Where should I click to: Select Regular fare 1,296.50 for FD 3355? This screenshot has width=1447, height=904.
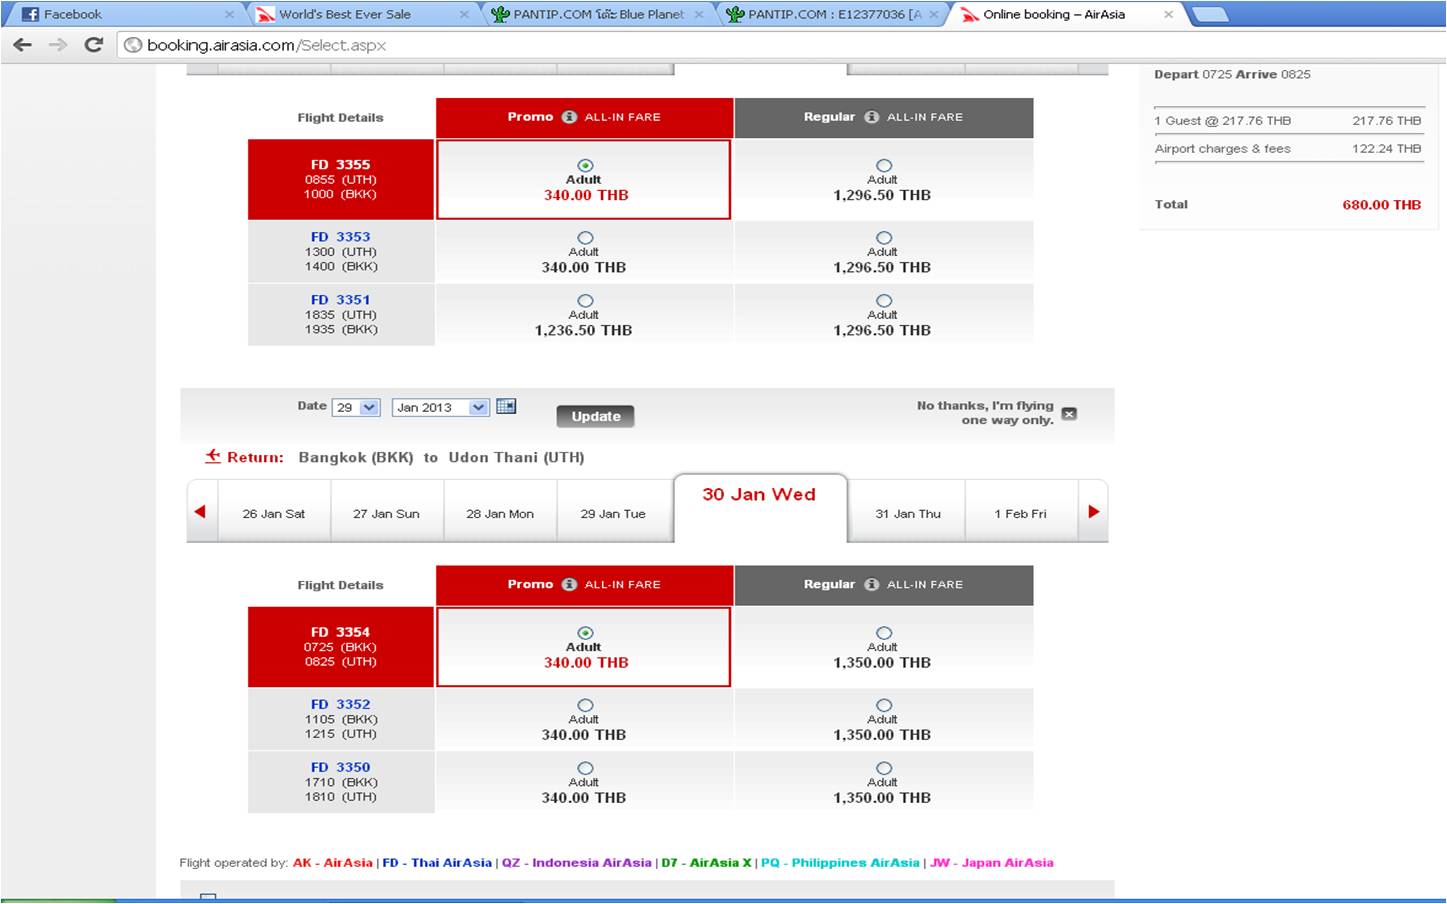pos(883,165)
